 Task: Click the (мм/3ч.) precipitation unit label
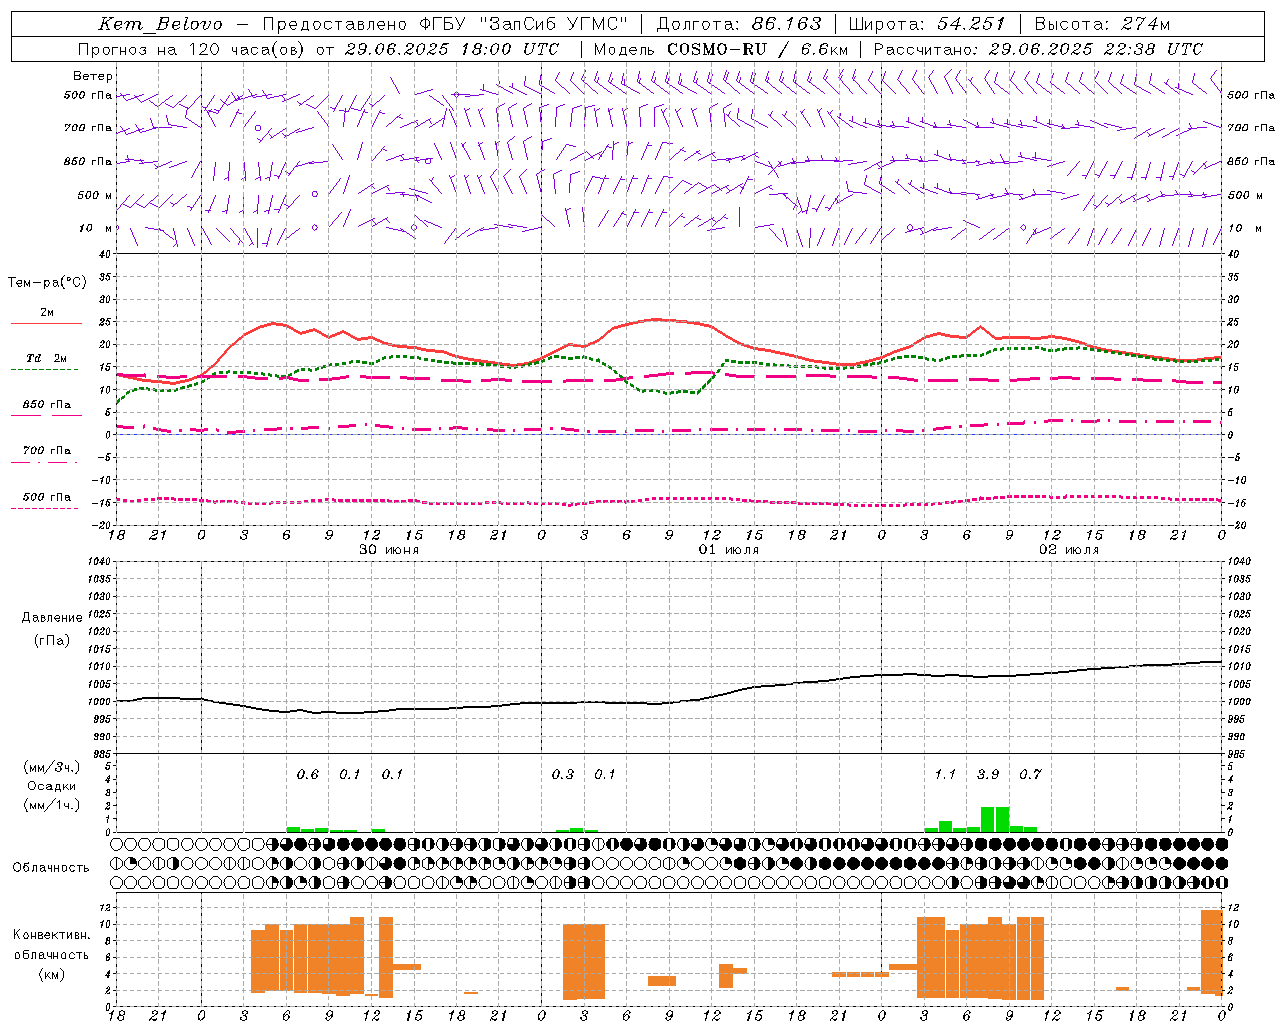52,767
